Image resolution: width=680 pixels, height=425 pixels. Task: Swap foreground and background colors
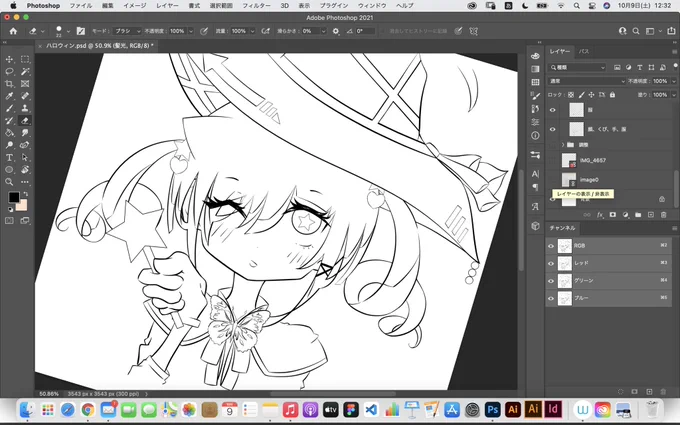pyautogui.click(x=26, y=194)
